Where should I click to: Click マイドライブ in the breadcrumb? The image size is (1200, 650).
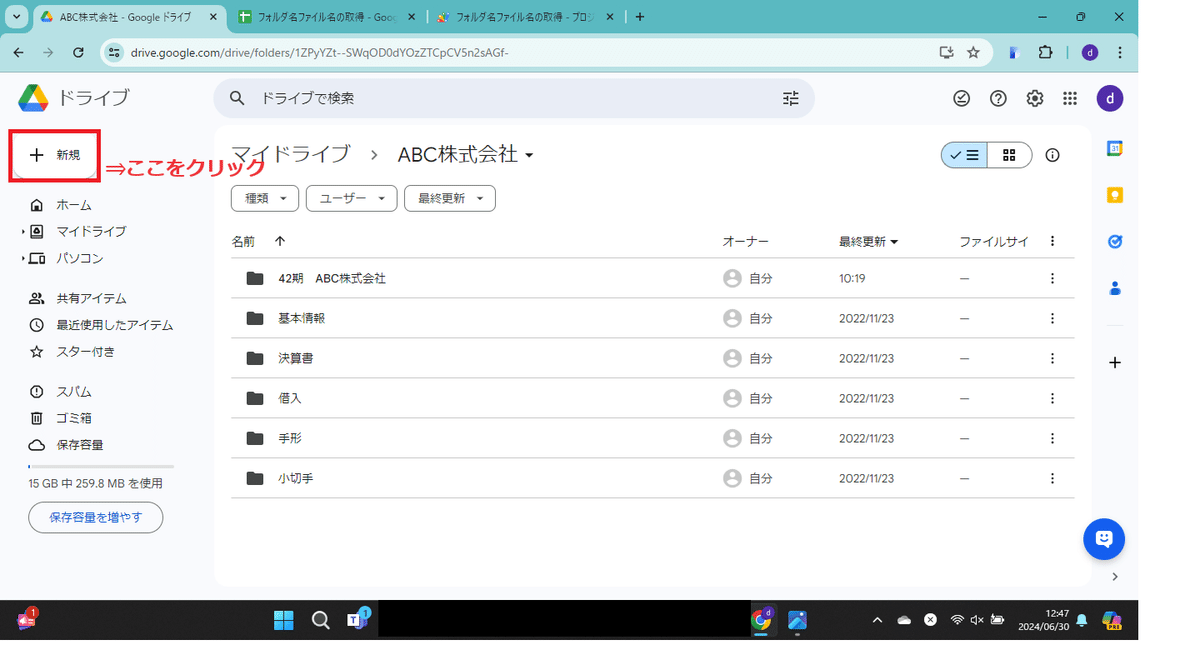tap(291, 154)
